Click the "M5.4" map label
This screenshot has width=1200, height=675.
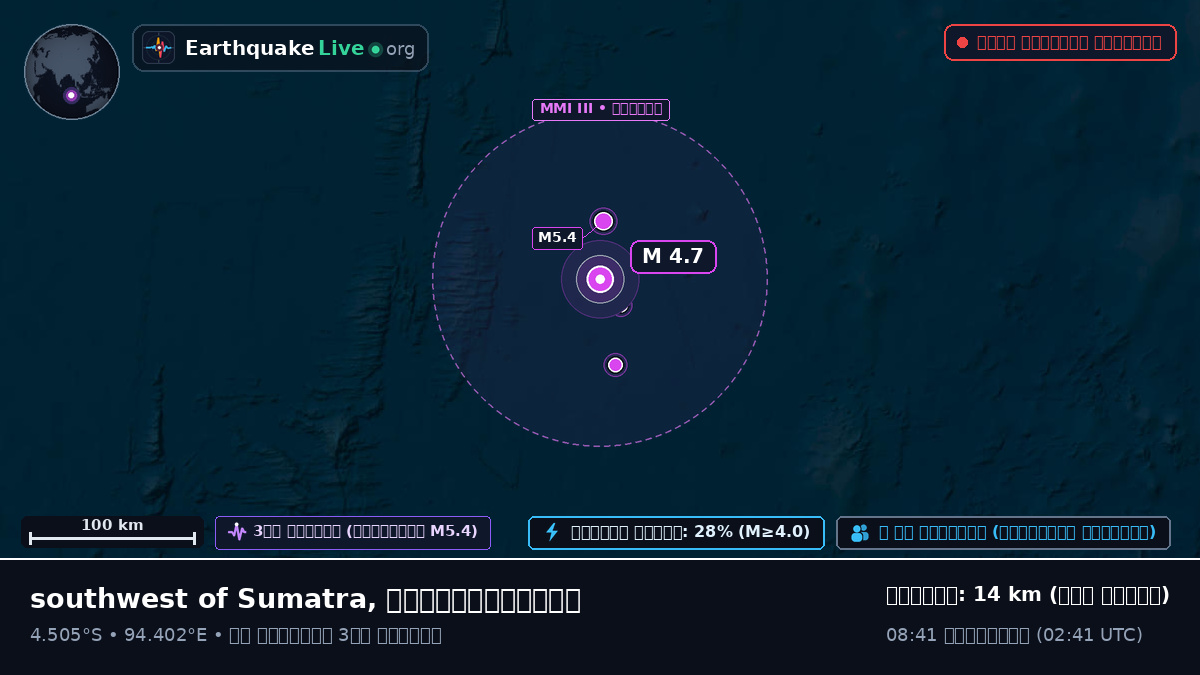tap(557, 238)
